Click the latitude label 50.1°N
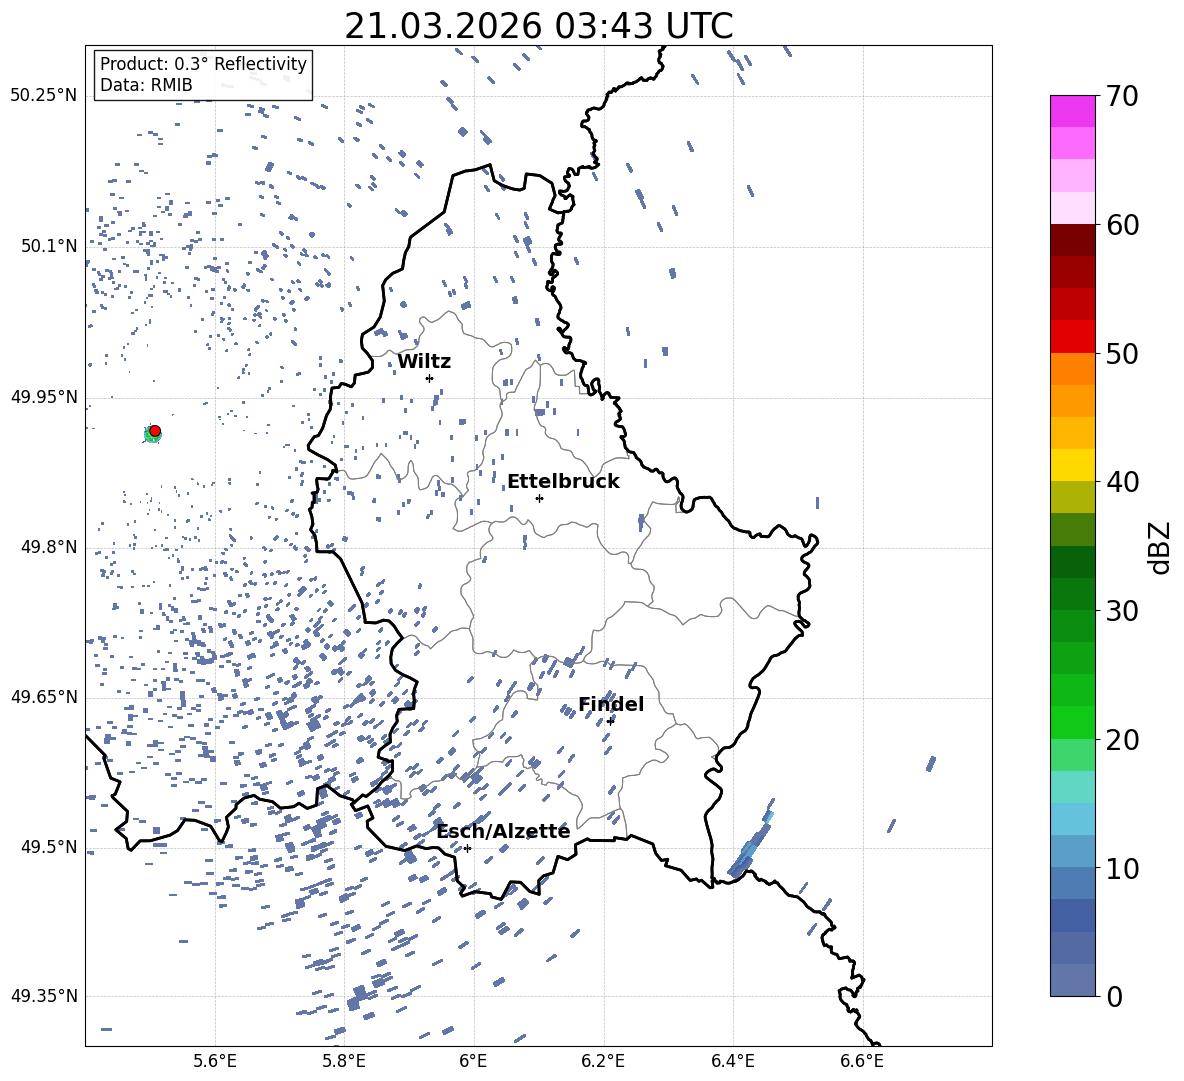 (50, 246)
